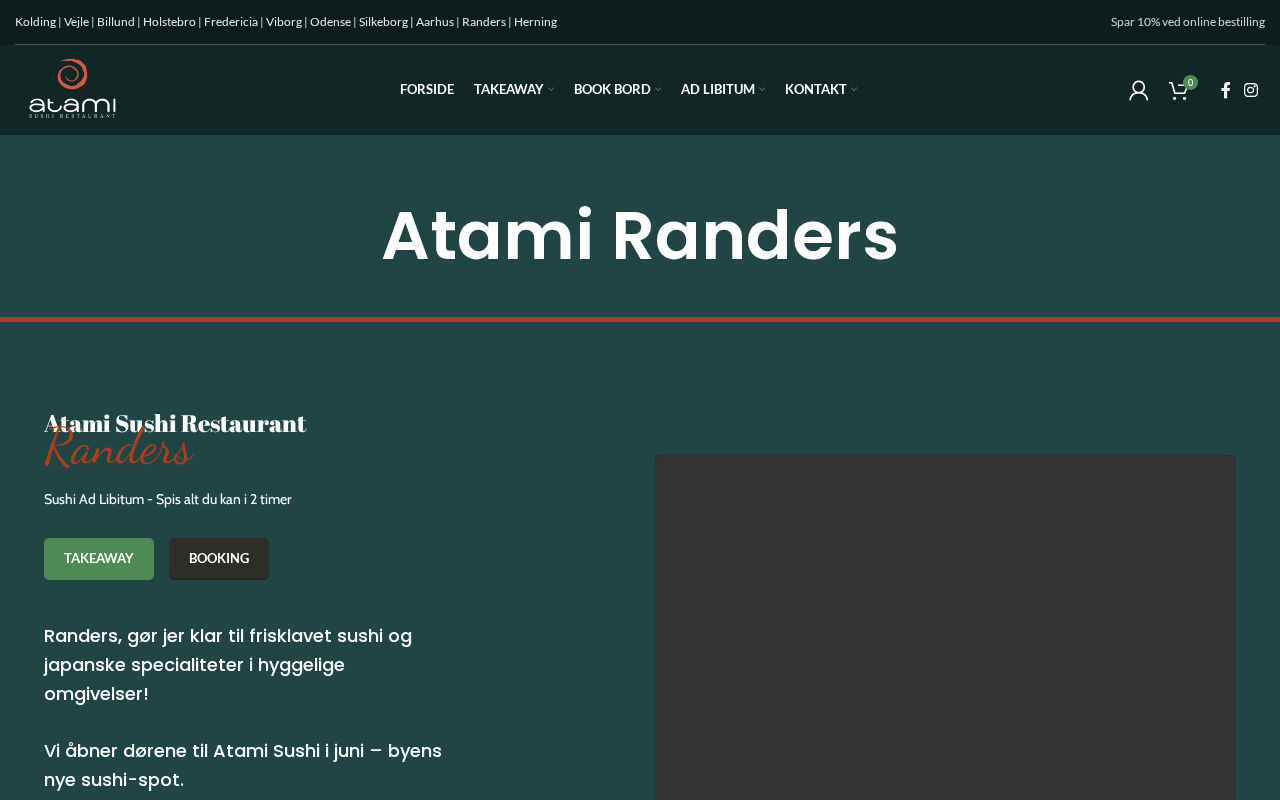Screen dimensions: 1280x800
Task: Select Vejle in the city list
Action: pos(76,22)
